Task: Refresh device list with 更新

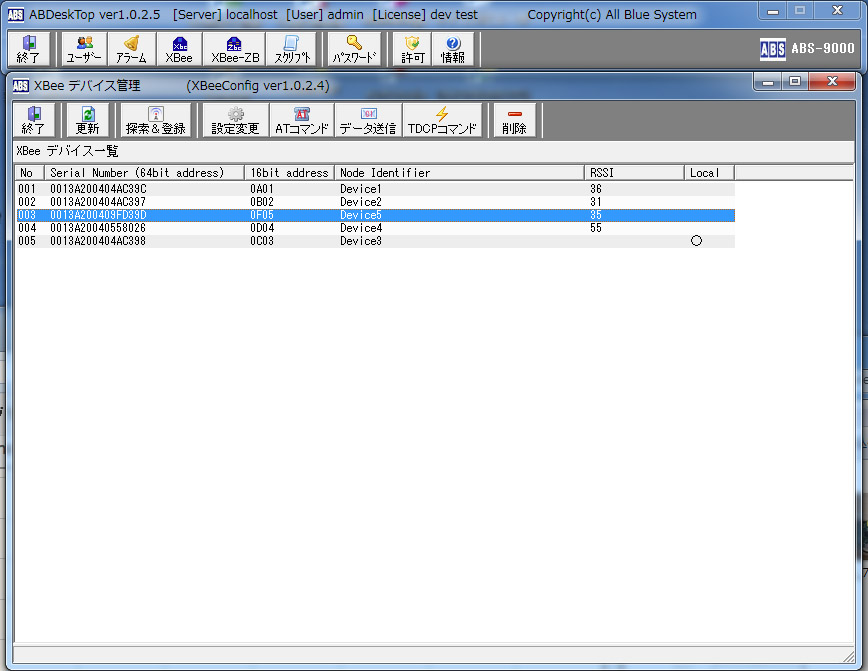Action: click(87, 120)
